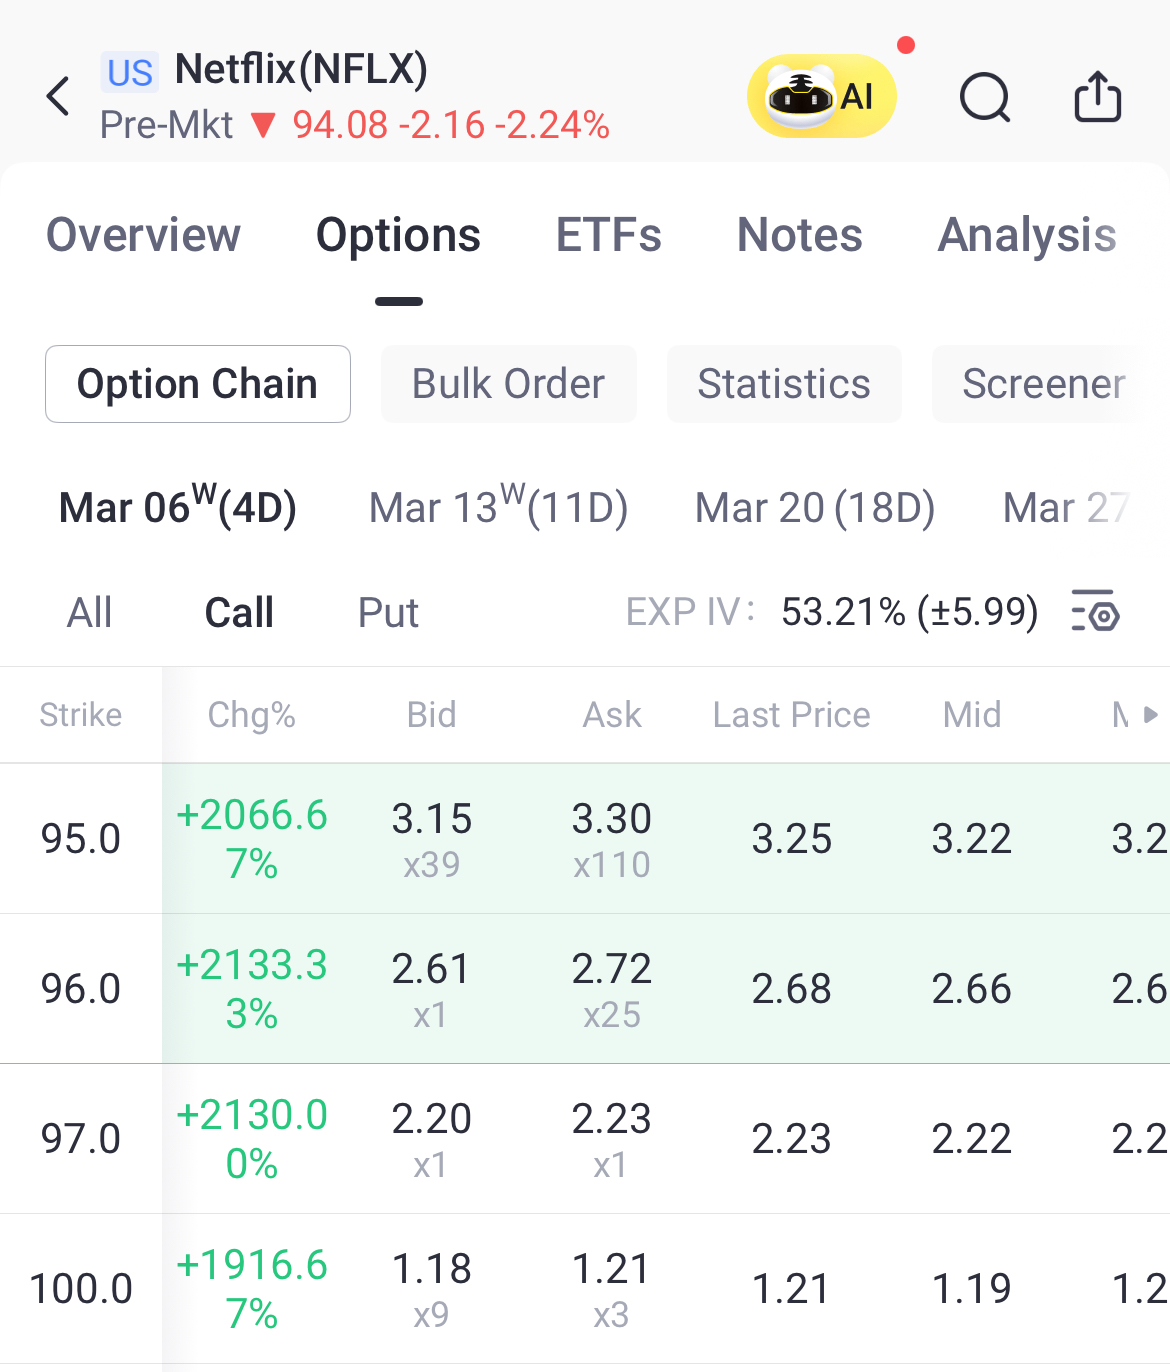Tap the search magnifier icon
Screen dimensions: 1170x1372
[985, 97]
